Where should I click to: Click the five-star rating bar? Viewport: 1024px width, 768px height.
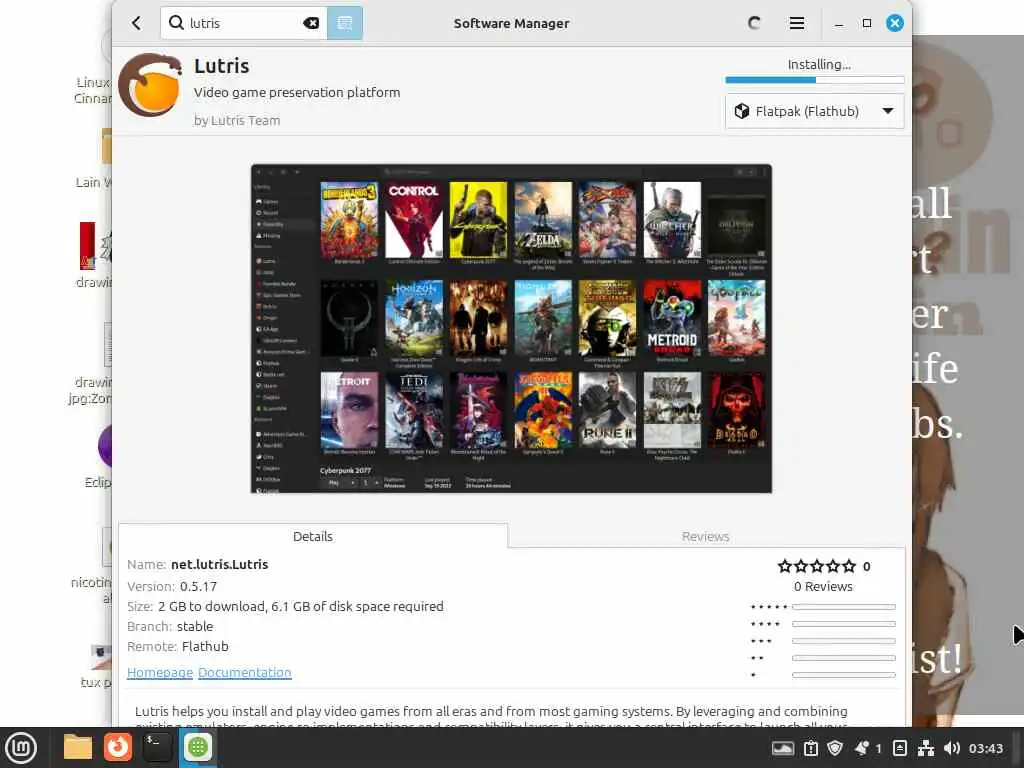pyautogui.click(x=843, y=607)
